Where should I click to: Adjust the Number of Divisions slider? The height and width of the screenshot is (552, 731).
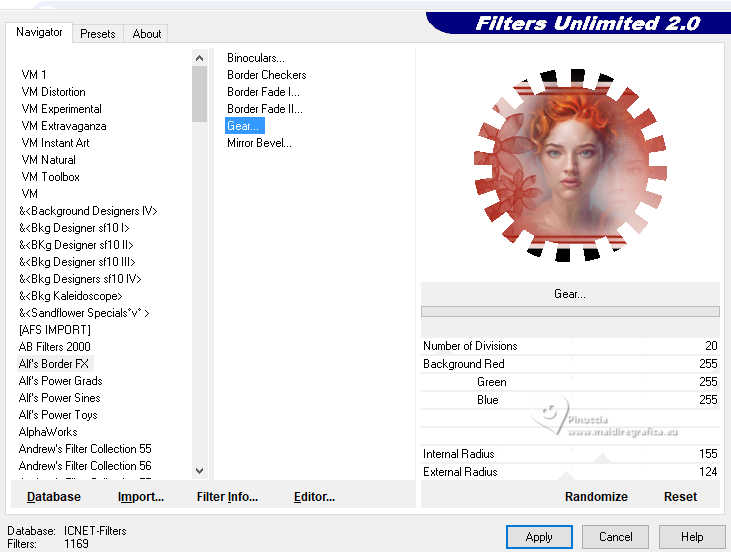(x=570, y=346)
